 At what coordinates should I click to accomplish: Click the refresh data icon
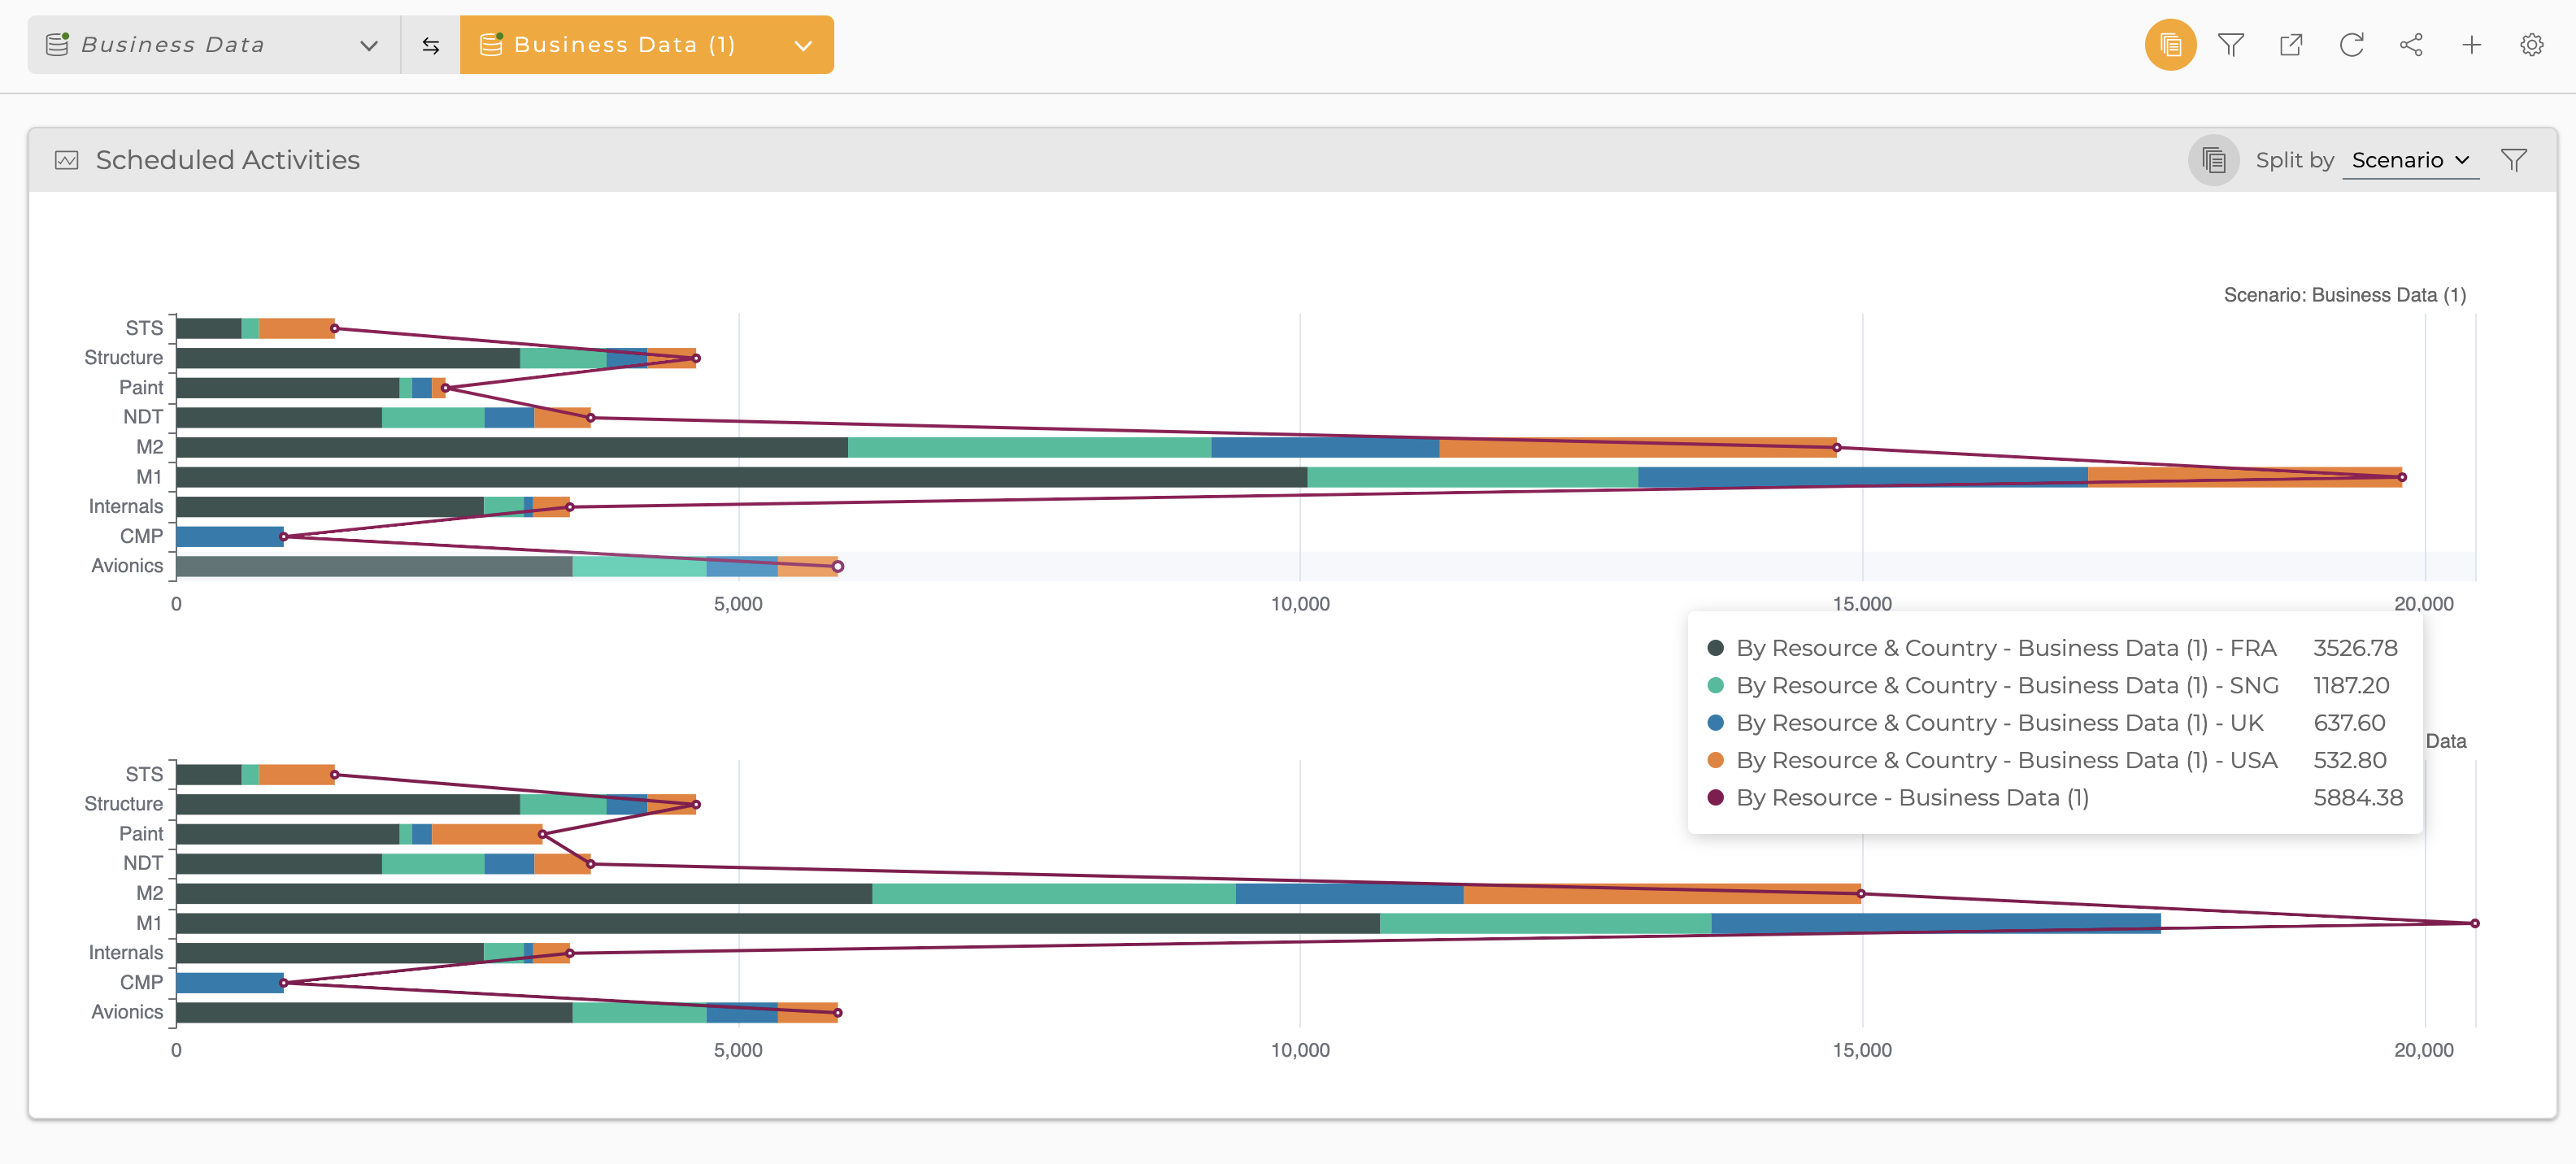tap(2350, 45)
